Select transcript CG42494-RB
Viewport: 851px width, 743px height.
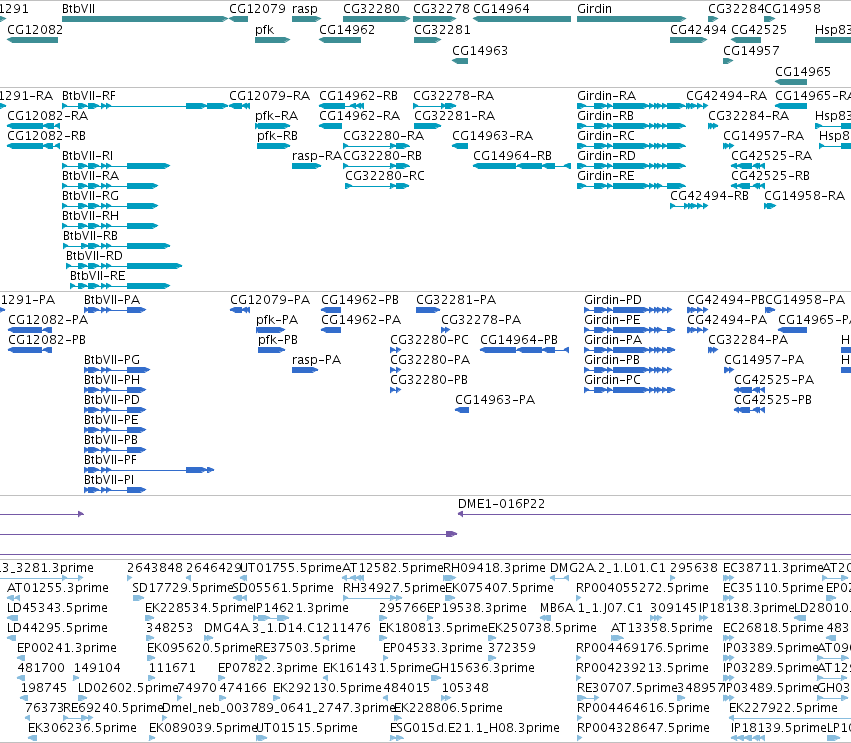coord(709,195)
